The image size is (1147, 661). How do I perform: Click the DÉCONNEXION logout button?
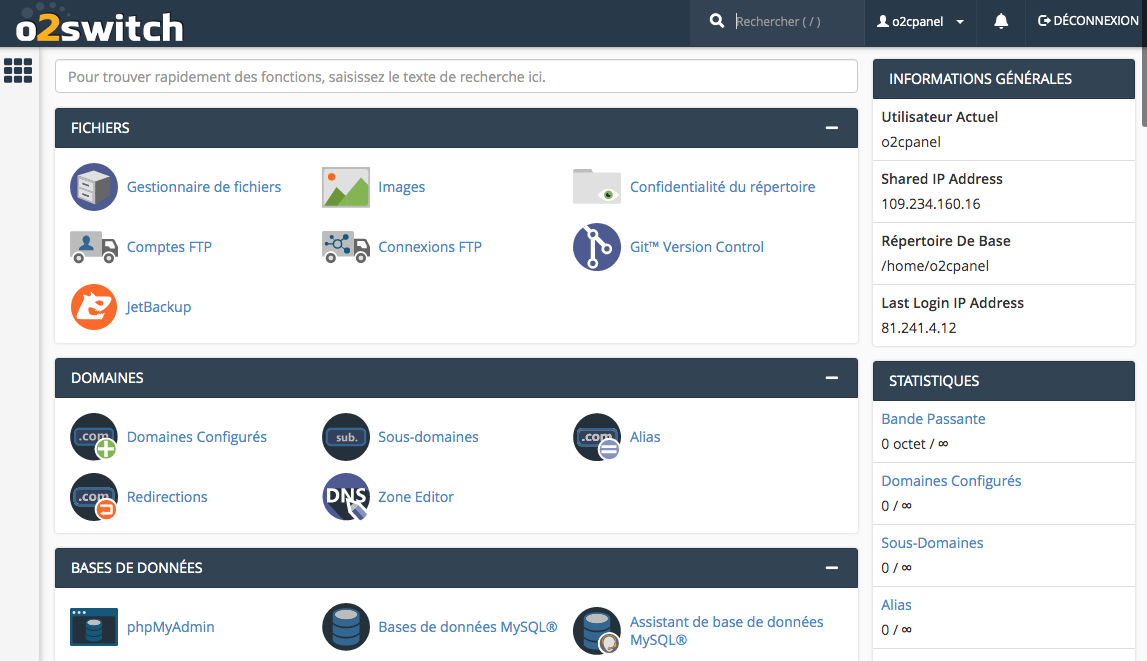(1088, 21)
